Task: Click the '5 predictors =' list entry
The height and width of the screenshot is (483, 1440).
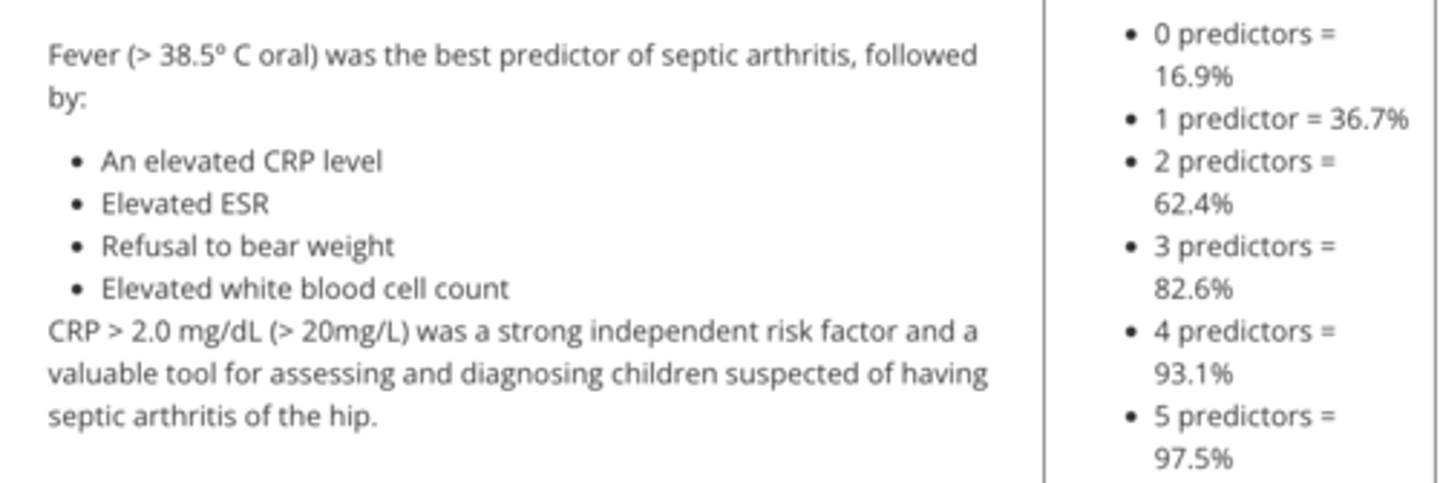Action: click(1244, 416)
